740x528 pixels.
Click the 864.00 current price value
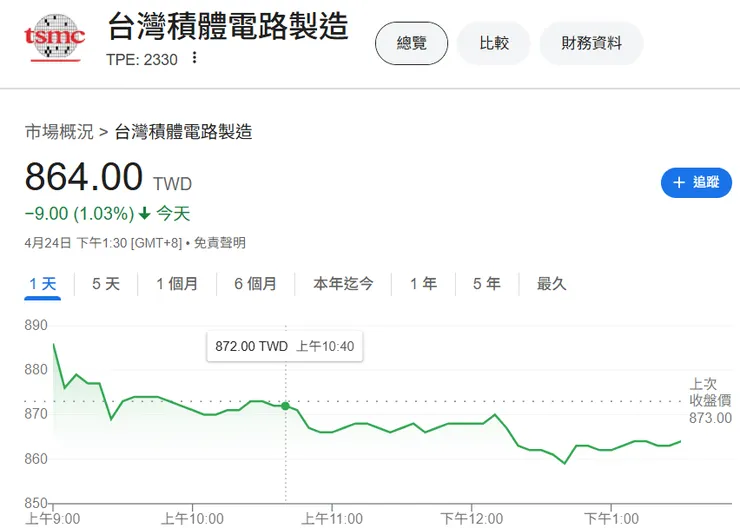click(84, 177)
